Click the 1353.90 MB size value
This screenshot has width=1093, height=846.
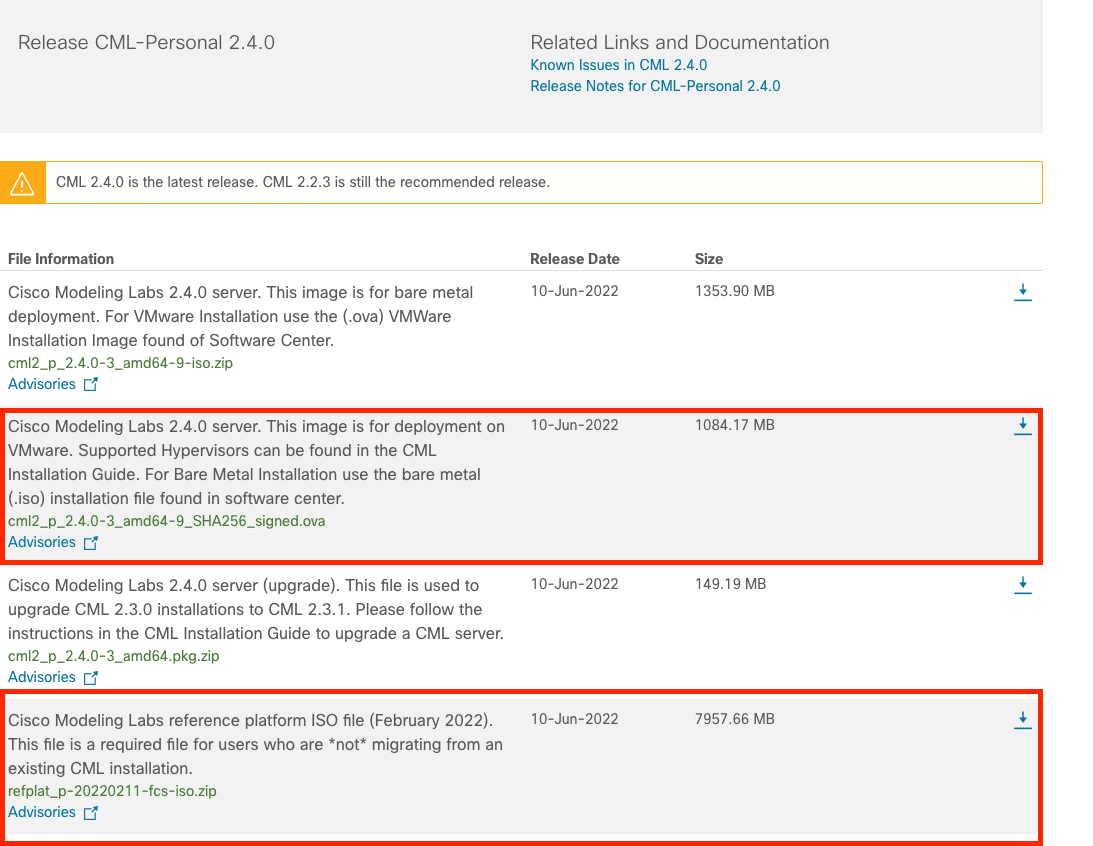[x=735, y=291]
